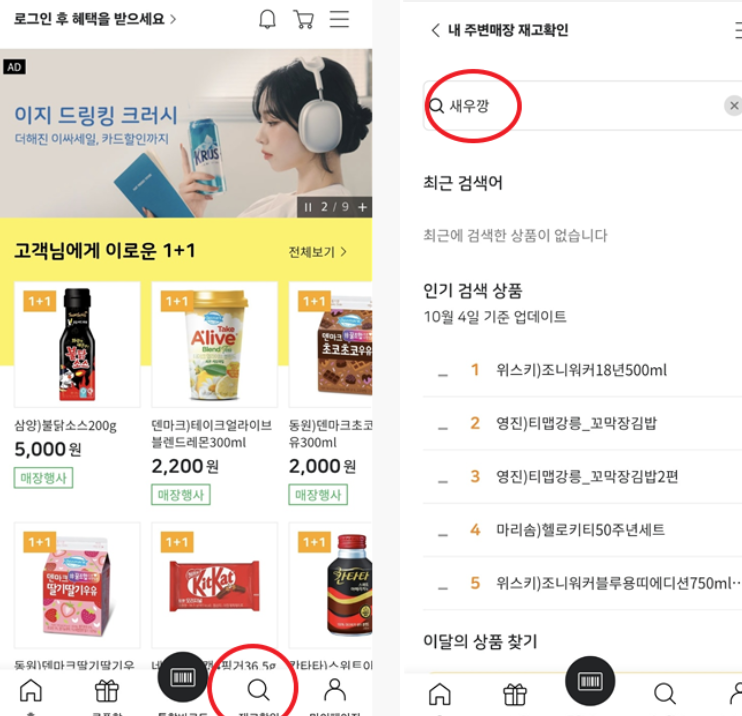The image size is (742, 716).
Task: Click the 새우깡 search input field
Action: 583,106
